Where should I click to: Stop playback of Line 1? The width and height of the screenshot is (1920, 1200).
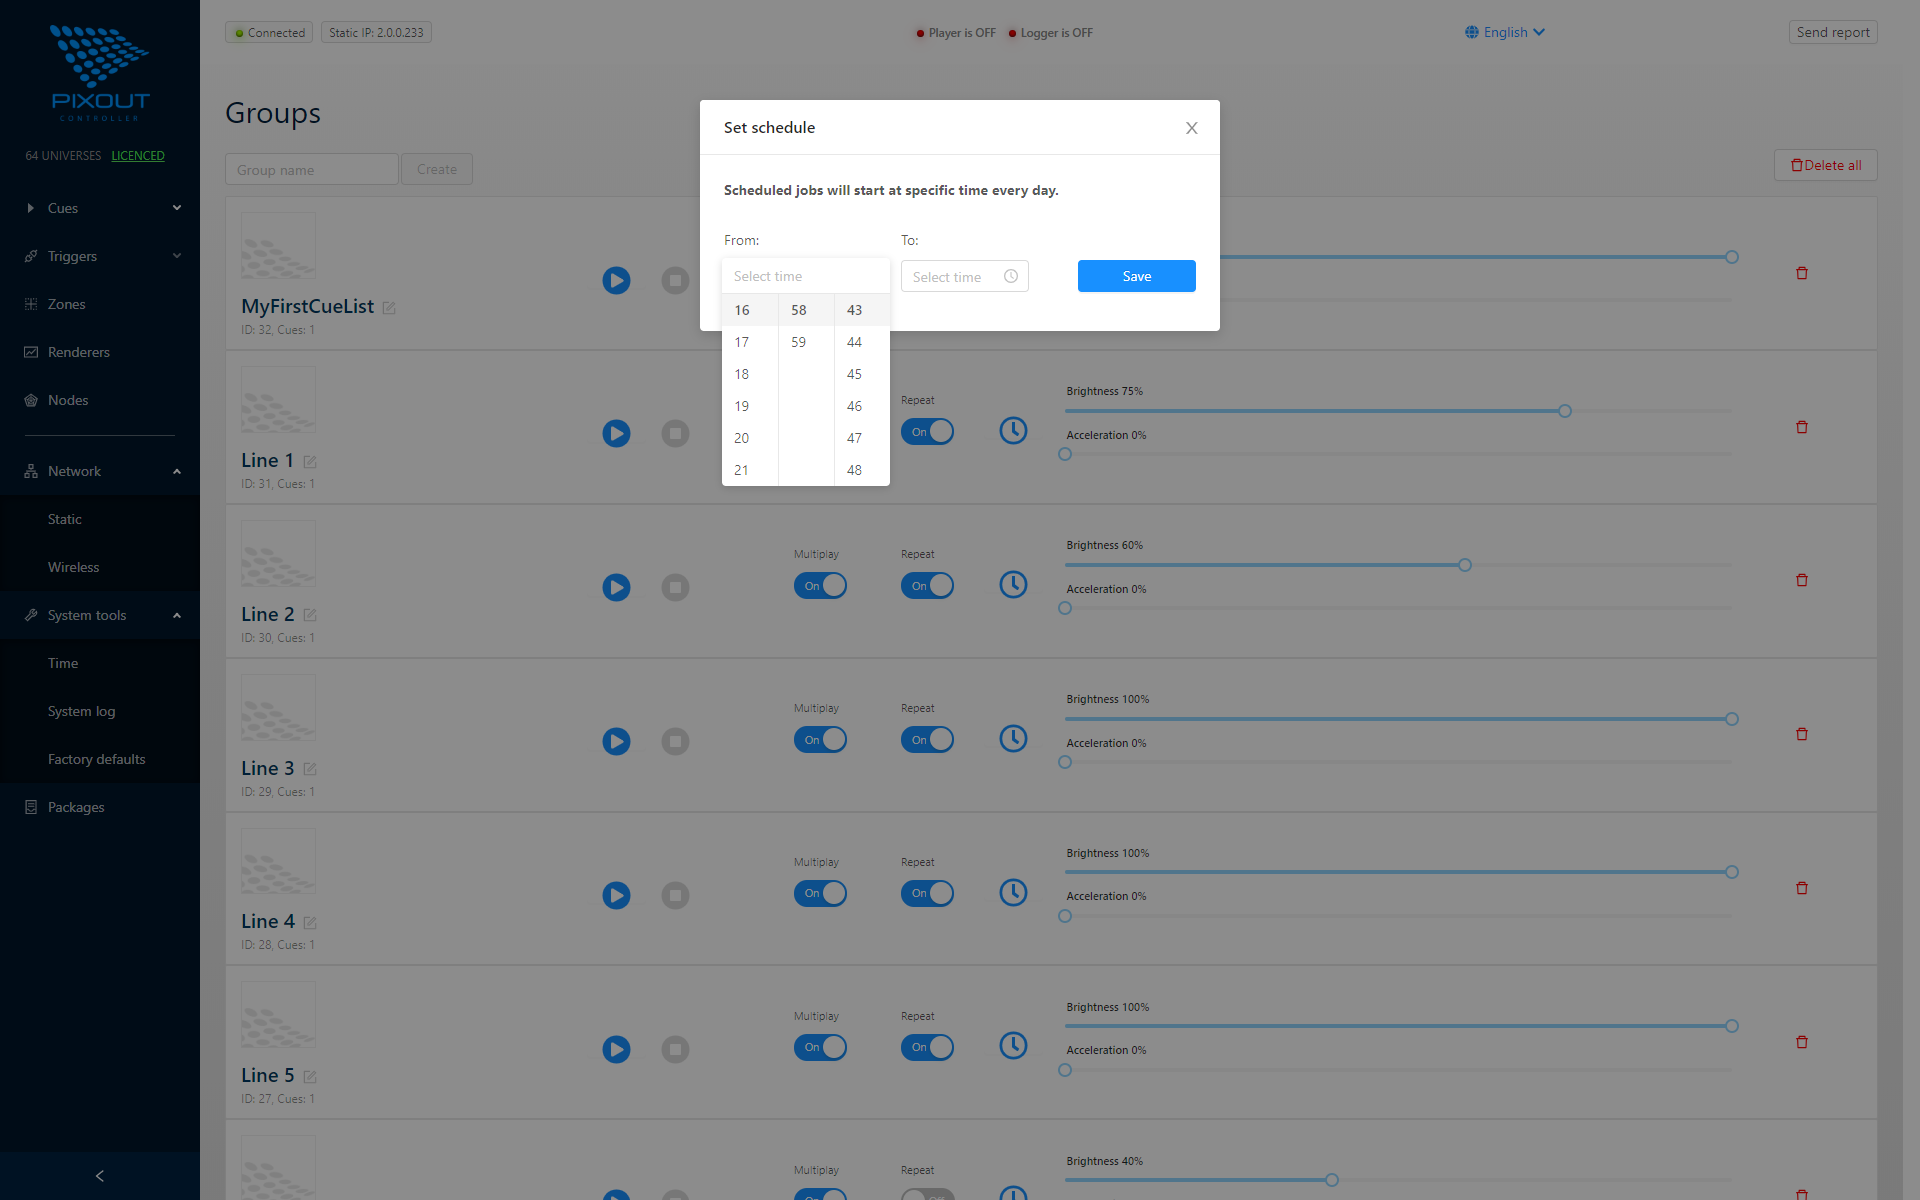coord(675,434)
